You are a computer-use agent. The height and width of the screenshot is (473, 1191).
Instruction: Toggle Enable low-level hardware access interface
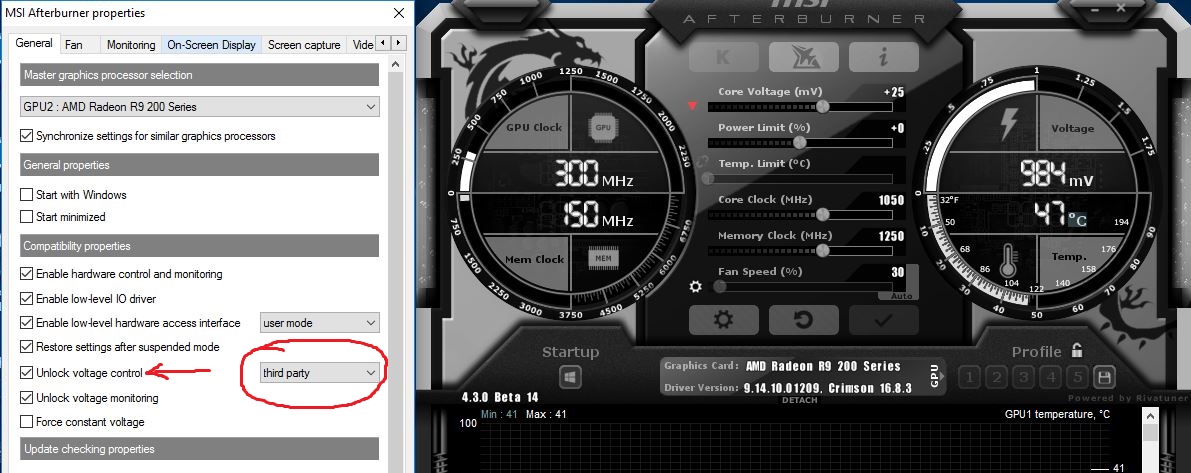tap(27, 323)
